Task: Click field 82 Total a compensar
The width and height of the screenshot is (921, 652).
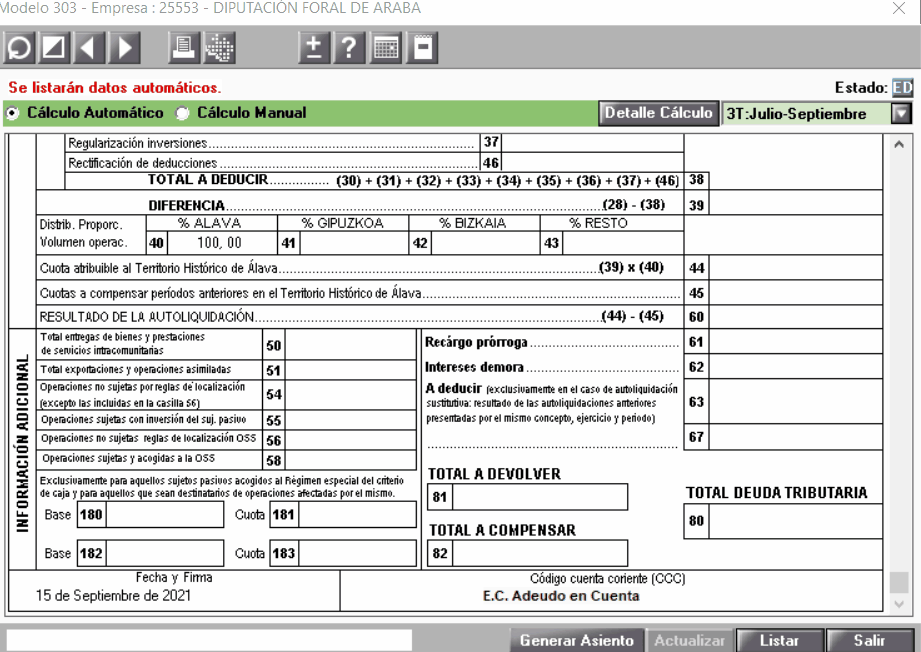Action: coord(540,553)
